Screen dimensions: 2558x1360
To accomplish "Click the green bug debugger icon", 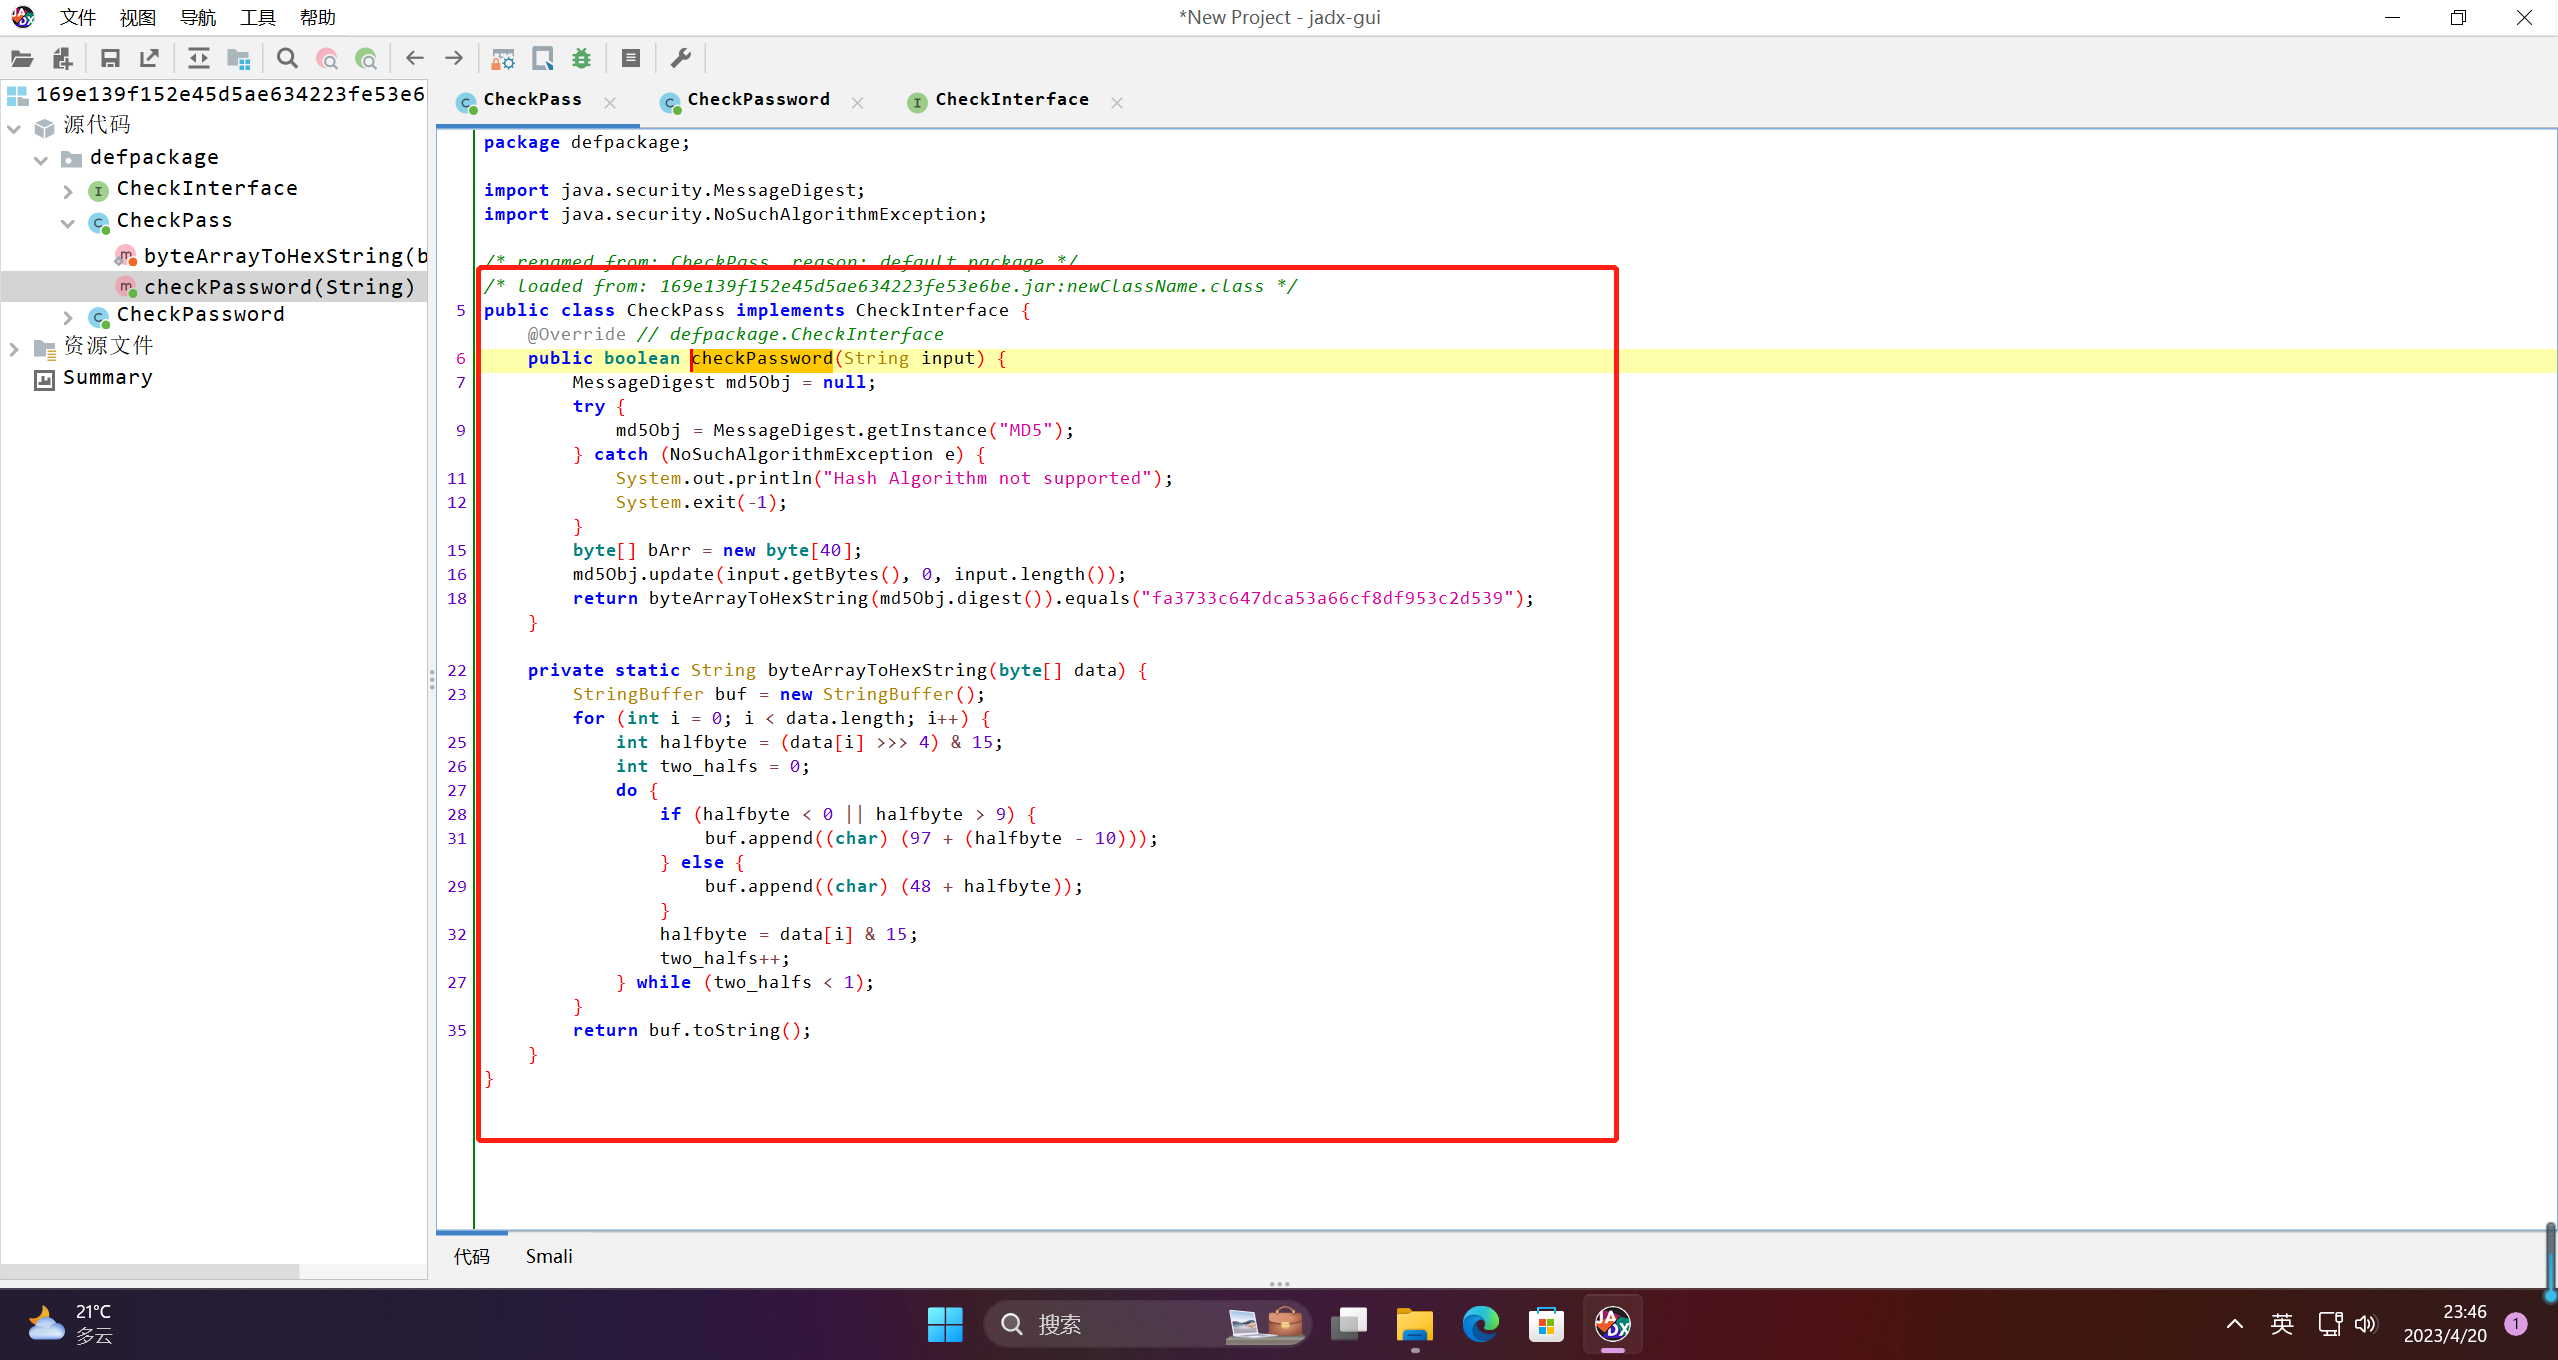I will 582,59.
